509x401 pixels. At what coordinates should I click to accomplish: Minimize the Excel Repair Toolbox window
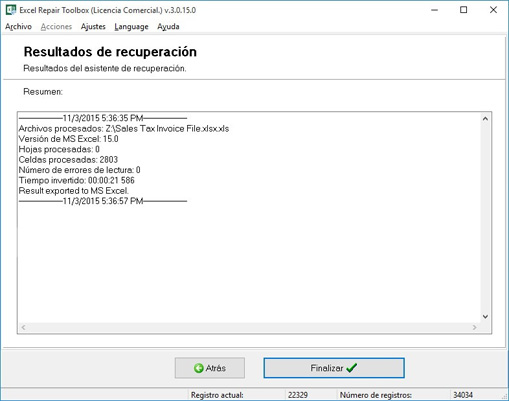pyautogui.click(x=434, y=10)
